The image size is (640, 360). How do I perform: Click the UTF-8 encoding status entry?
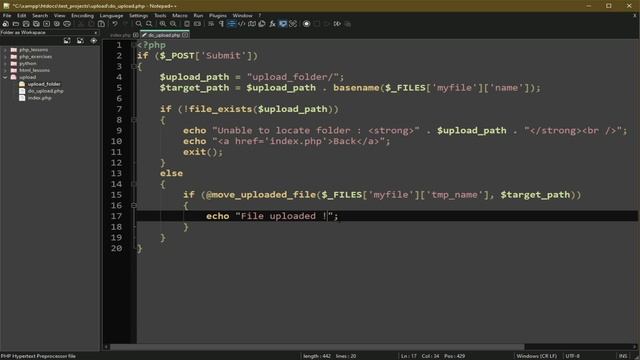click(572, 356)
